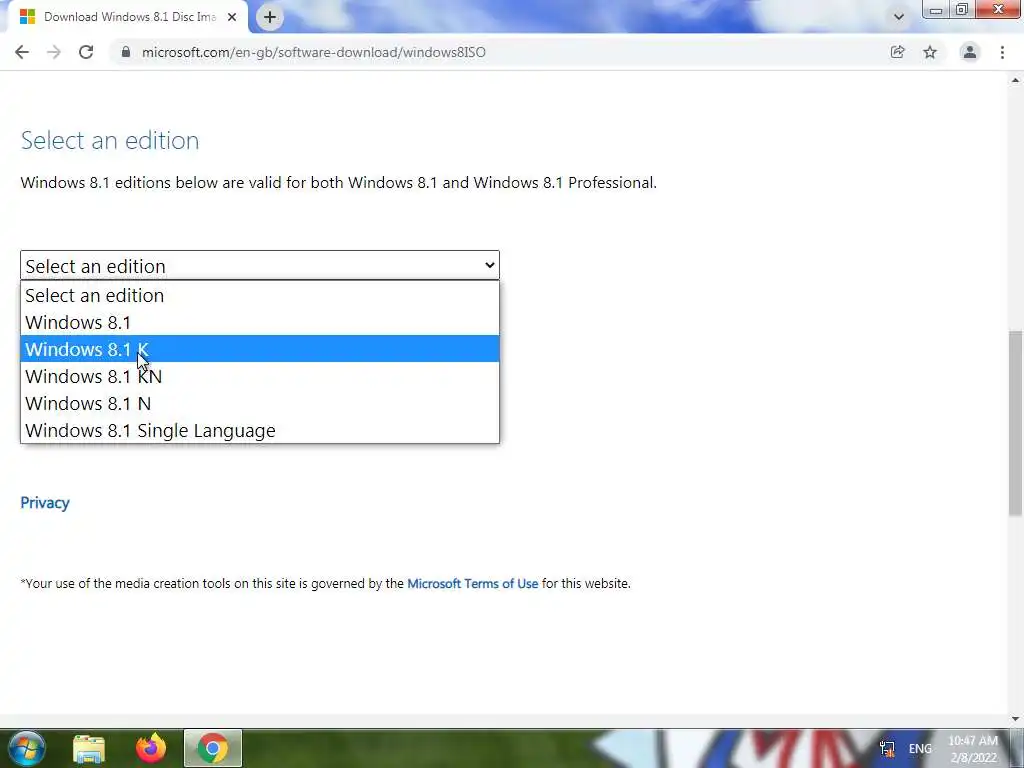1024x768 pixels.
Task: Reload the current page
Action: point(86,52)
